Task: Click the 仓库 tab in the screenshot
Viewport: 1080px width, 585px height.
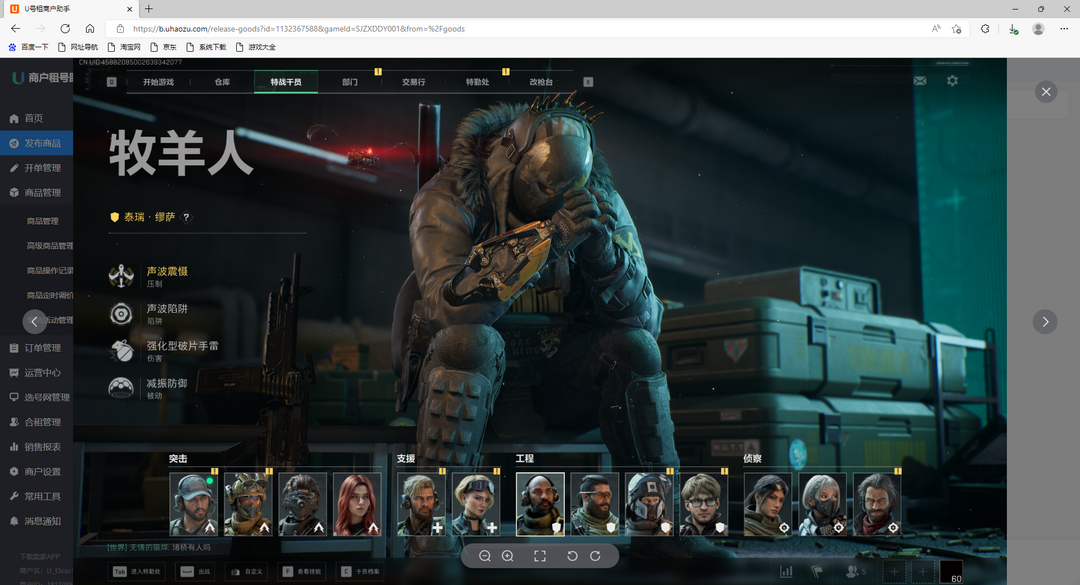Action: click(x=222, y=82)
